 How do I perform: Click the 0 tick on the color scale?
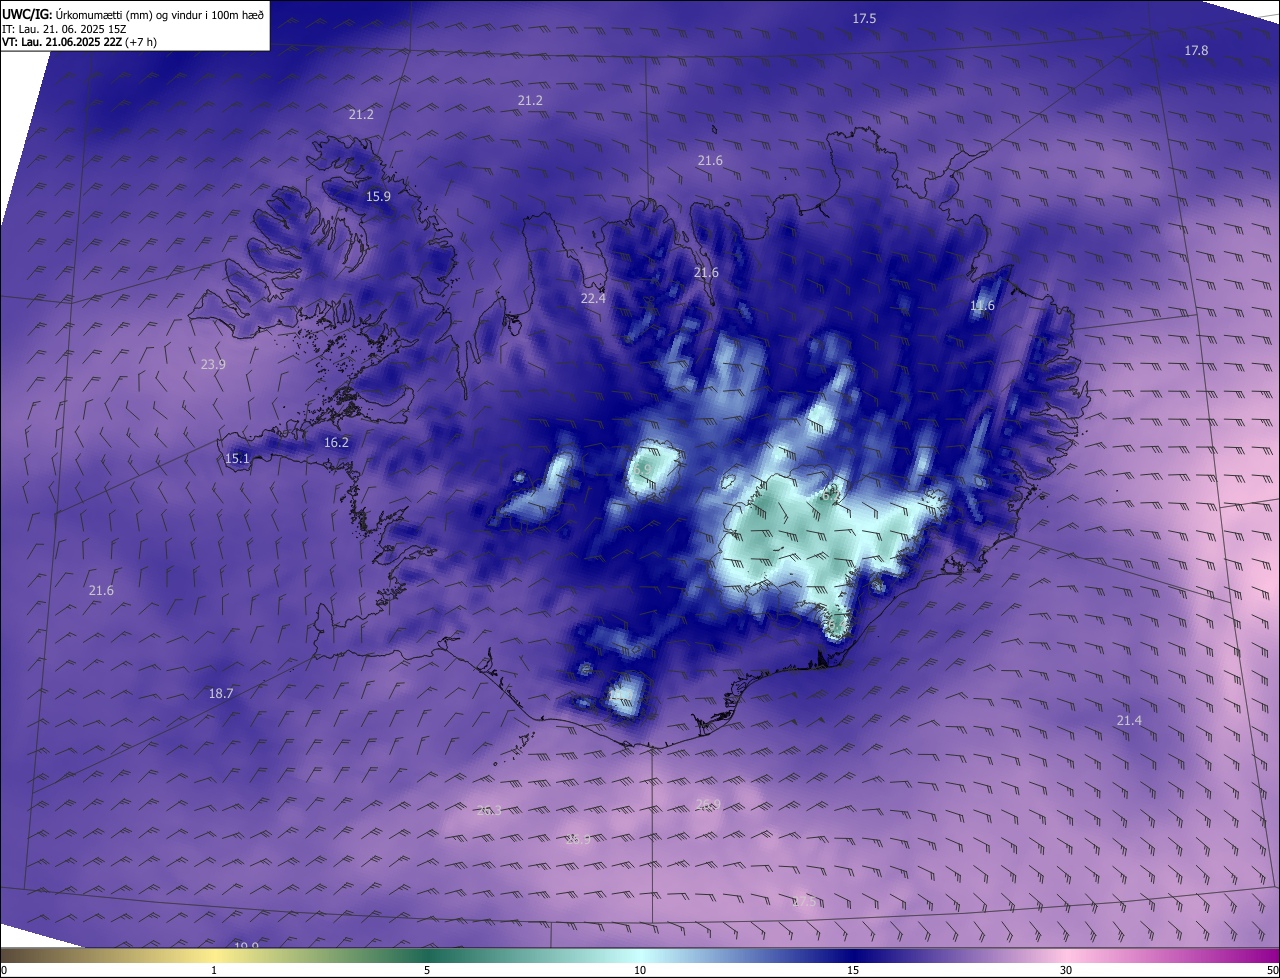click(x=4, y=970)
